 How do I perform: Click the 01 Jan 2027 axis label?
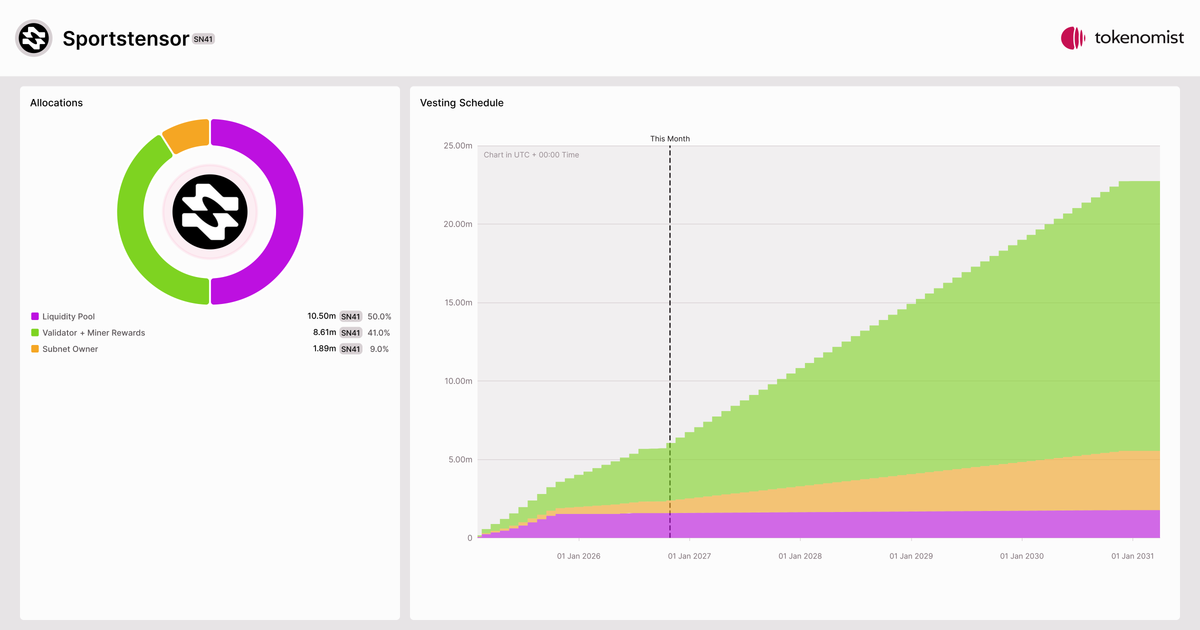(x=689, y=555)
